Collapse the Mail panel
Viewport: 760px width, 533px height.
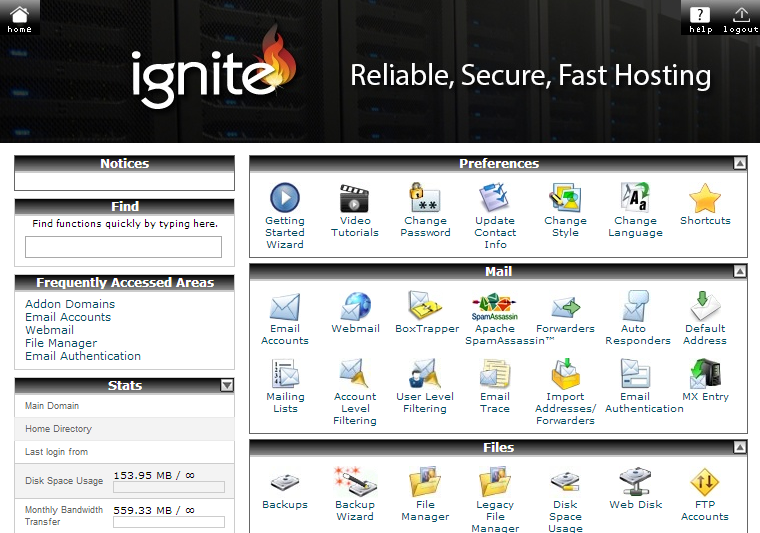pyautogui.click(x=740, y=271)
